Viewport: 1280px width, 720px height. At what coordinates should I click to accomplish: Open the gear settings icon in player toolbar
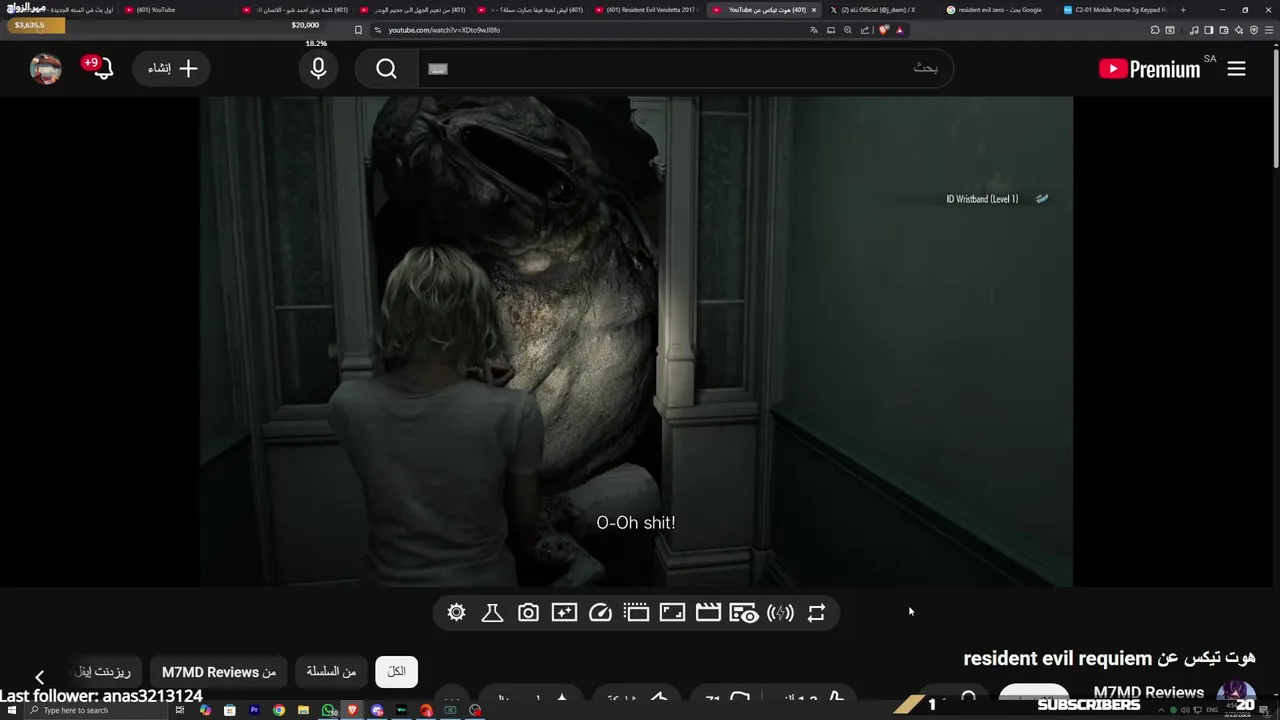pyautogui.click(x=456, y=613)
